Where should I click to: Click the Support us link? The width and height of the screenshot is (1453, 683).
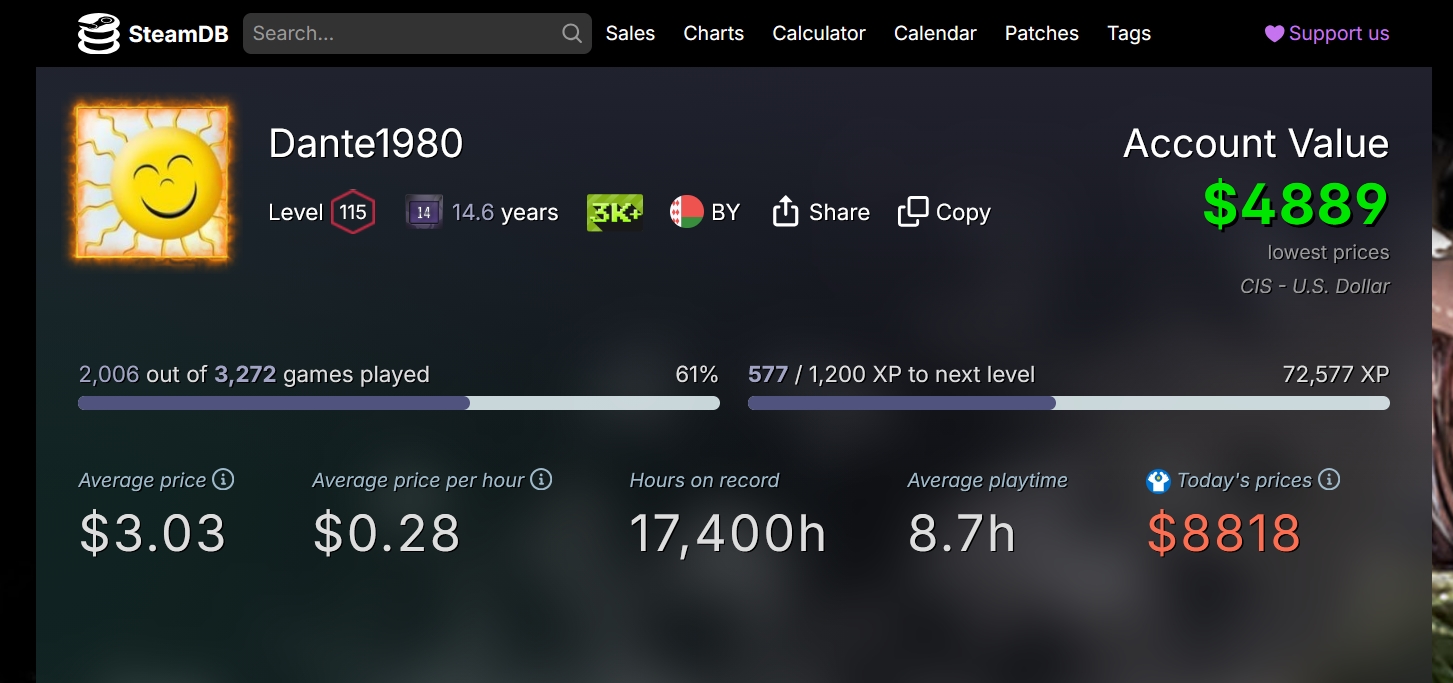coord(1327,34)
